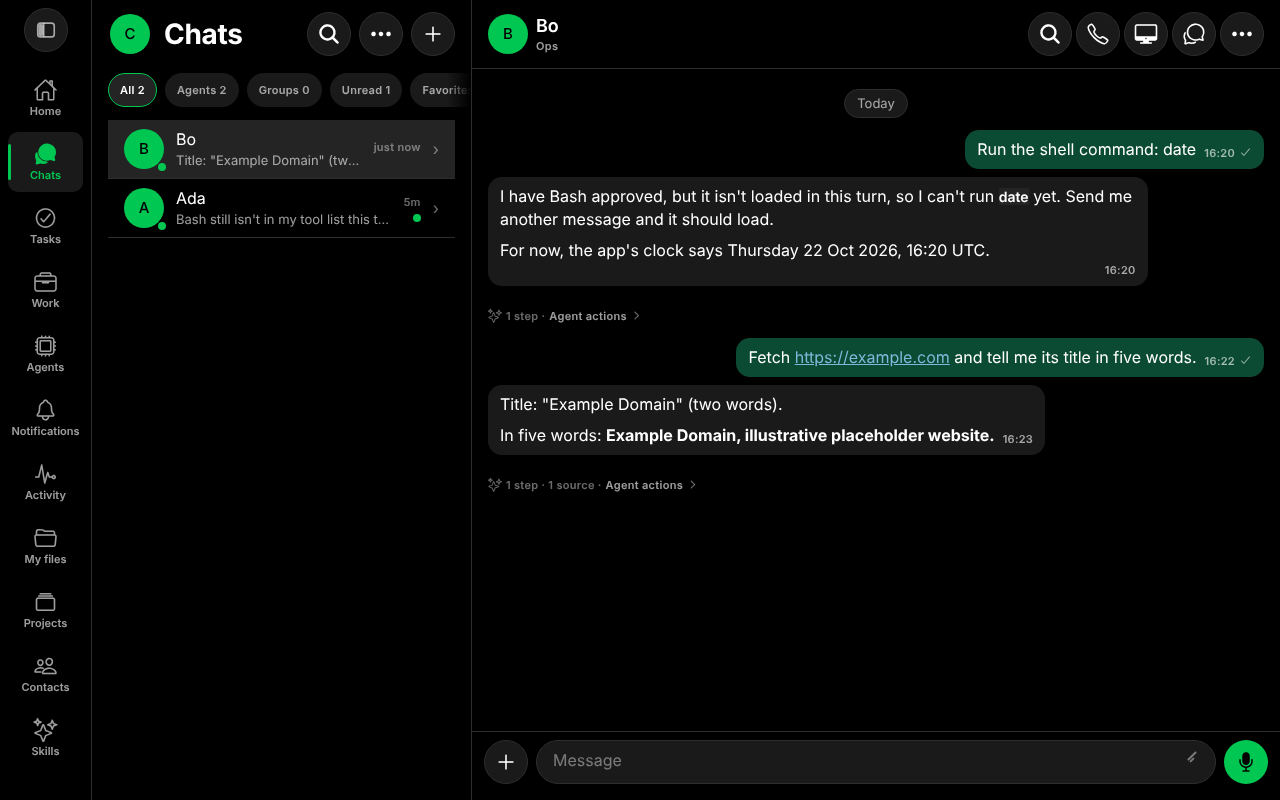Open Tasks in the sidebar
The image size is (1280, 800).
45,226
